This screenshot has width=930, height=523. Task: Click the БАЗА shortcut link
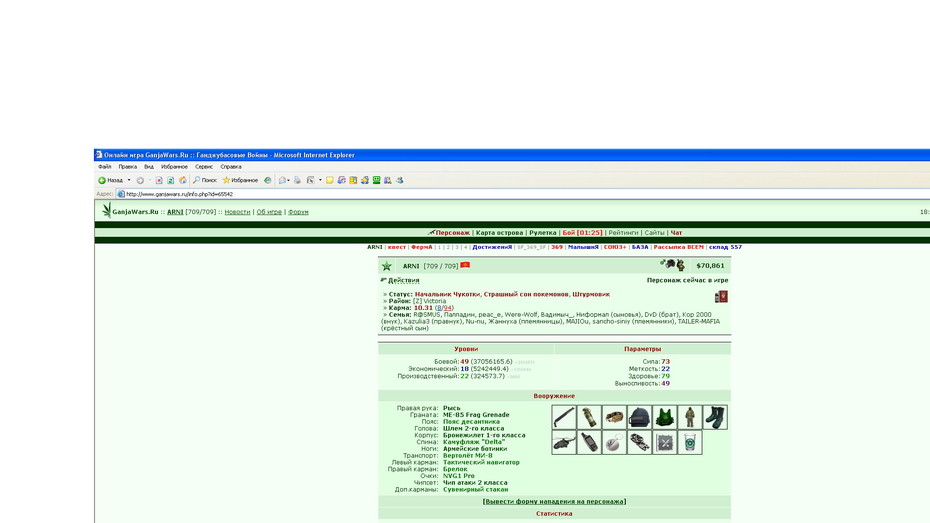tap(640, 247)
